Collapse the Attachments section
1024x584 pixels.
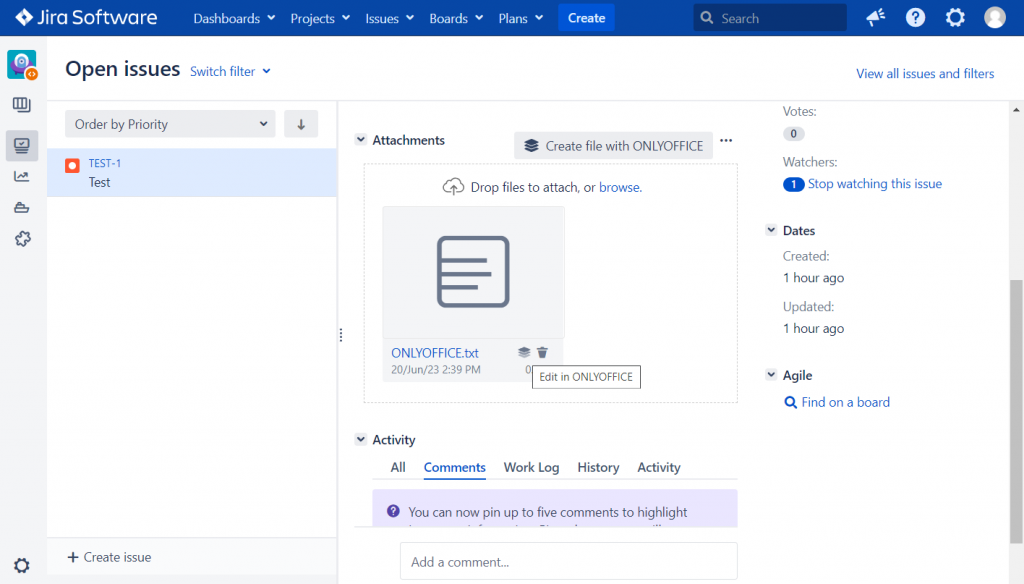361,140
